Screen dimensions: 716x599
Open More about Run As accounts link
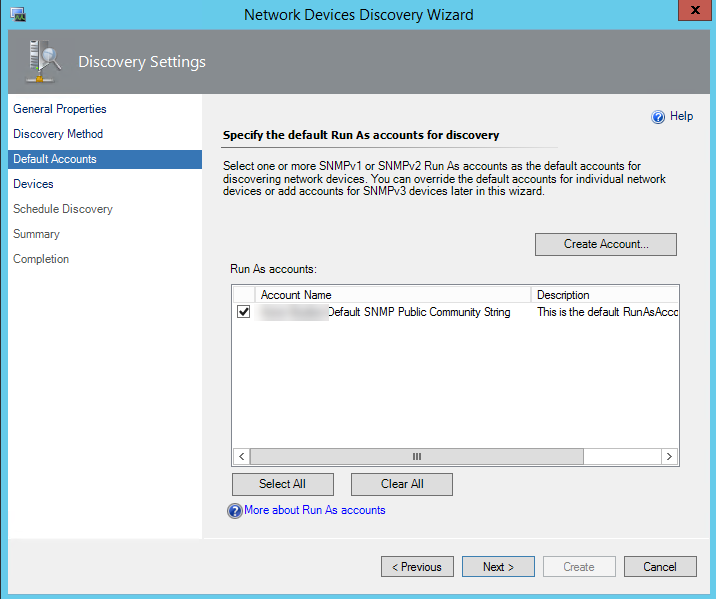click(x=314, y=510)
